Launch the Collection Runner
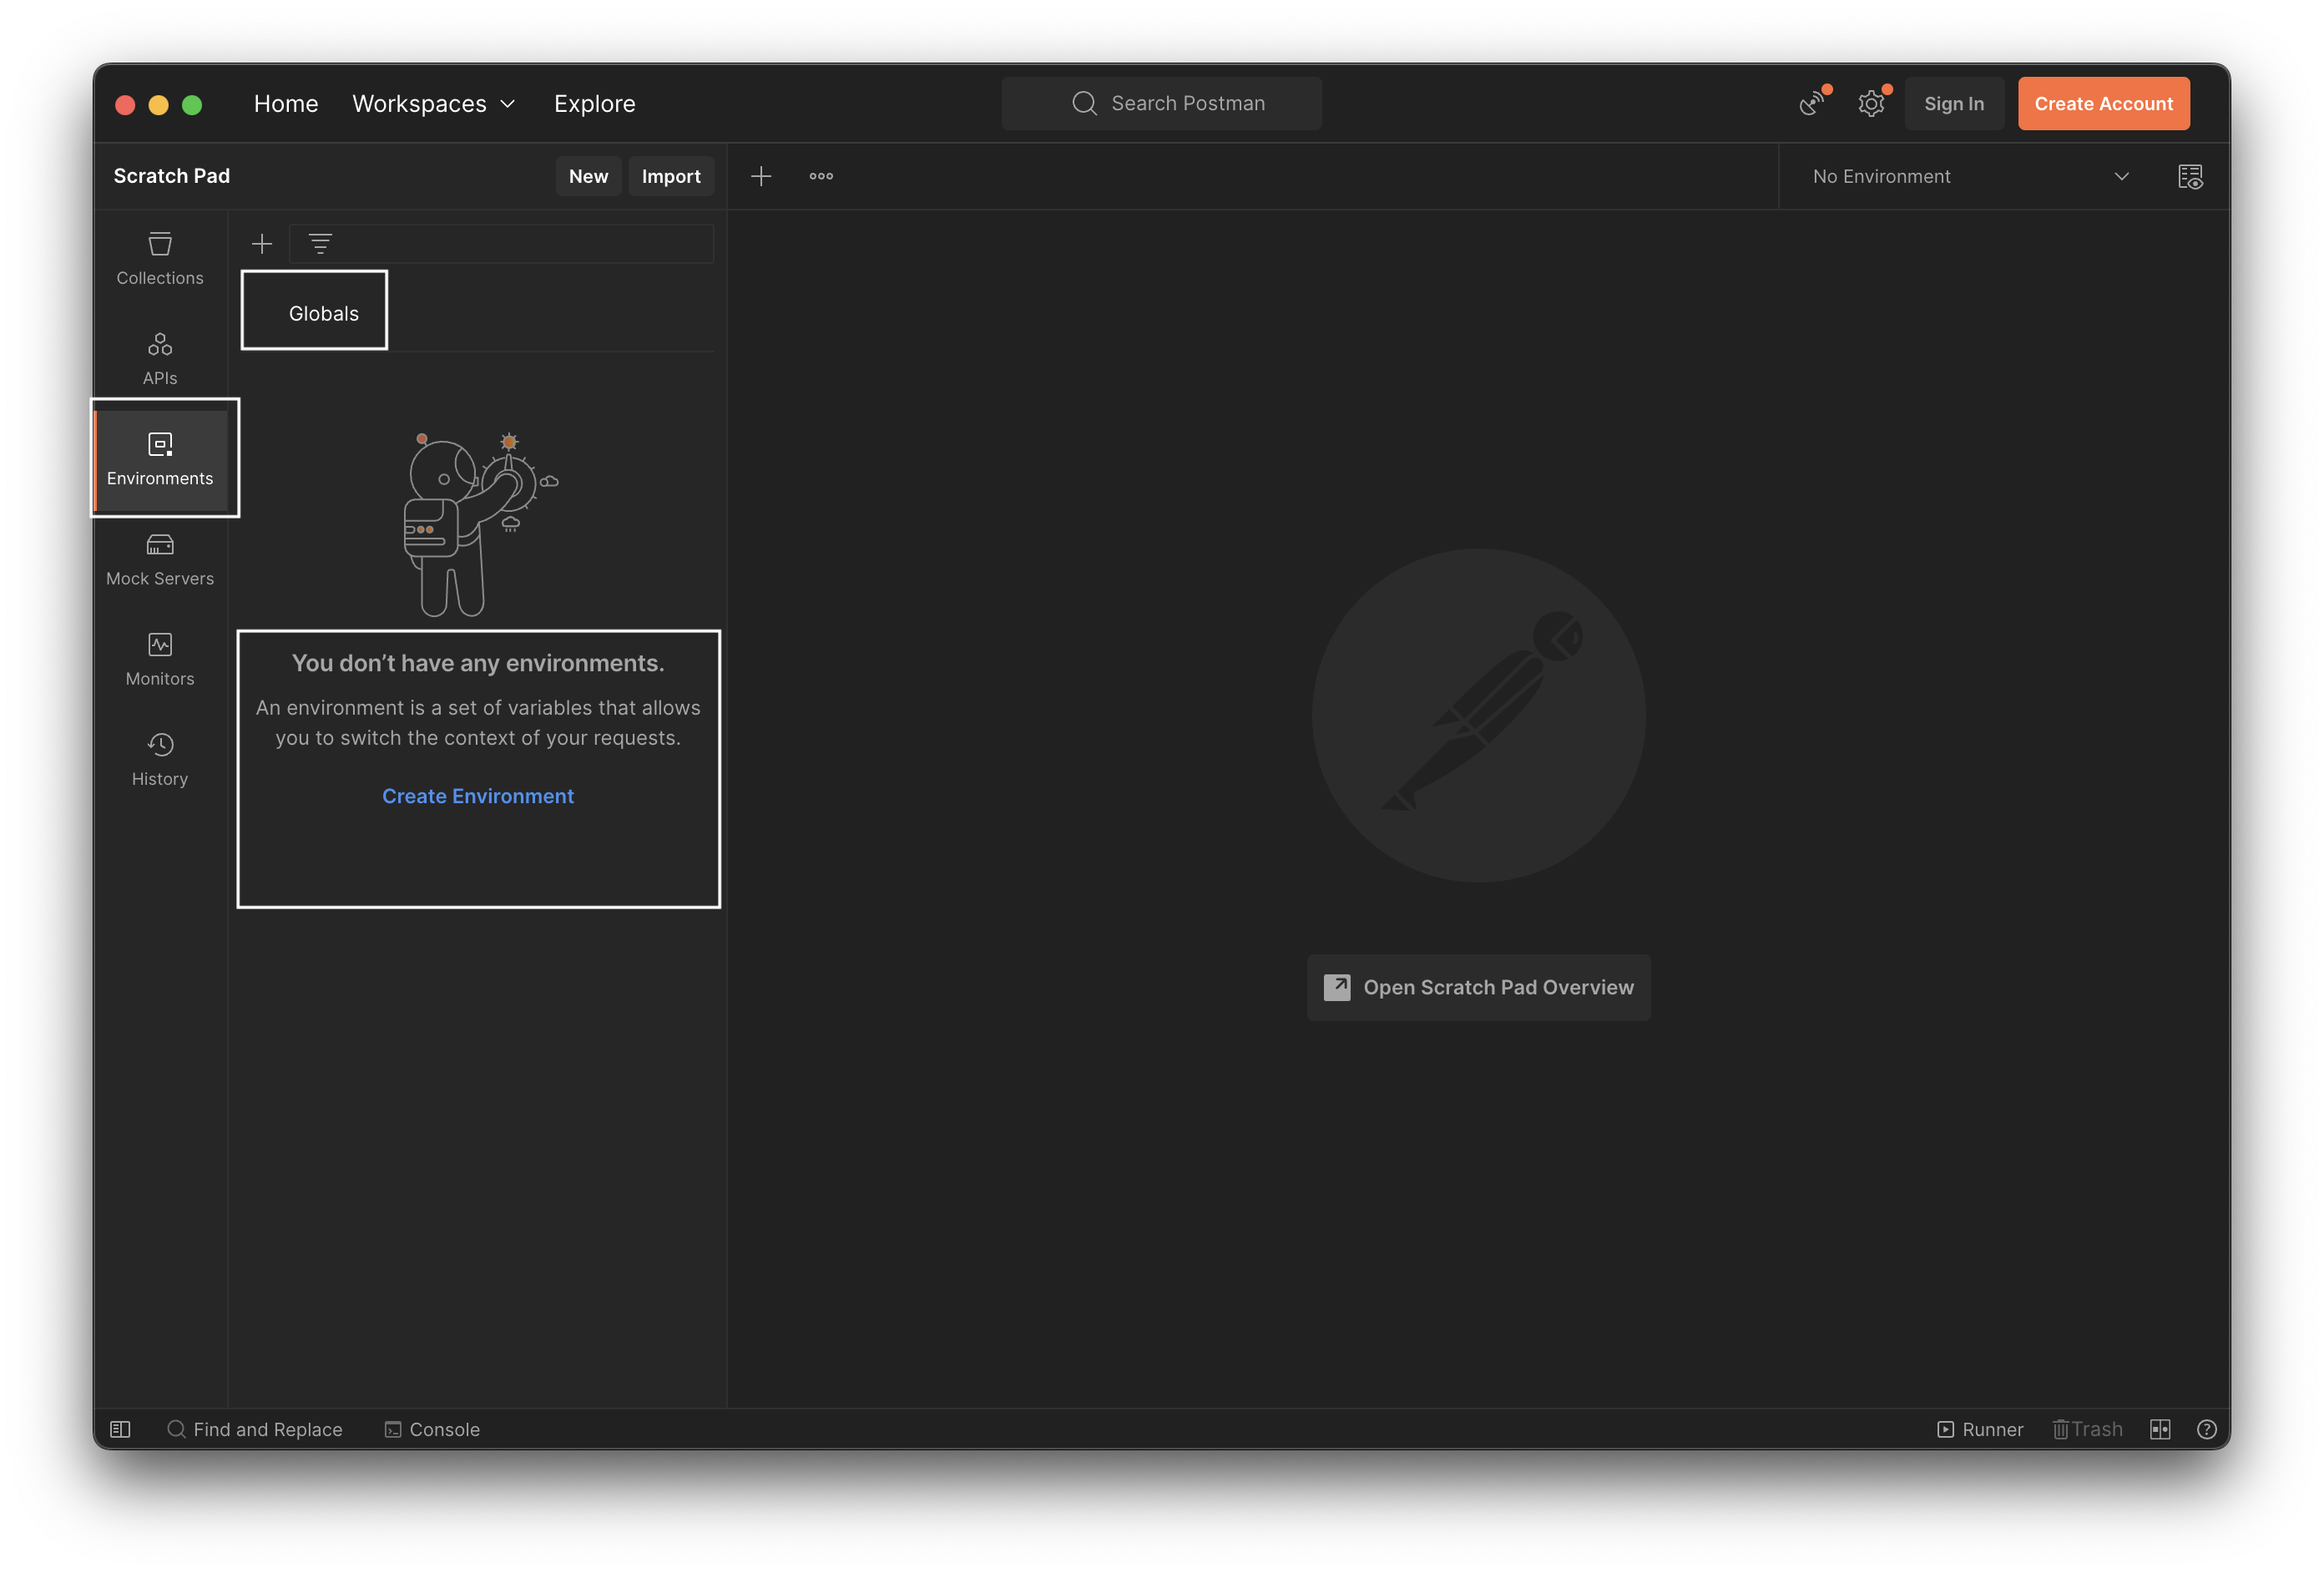The height and width of the screenshot is (1573, 2324). click(1981, 1429)
